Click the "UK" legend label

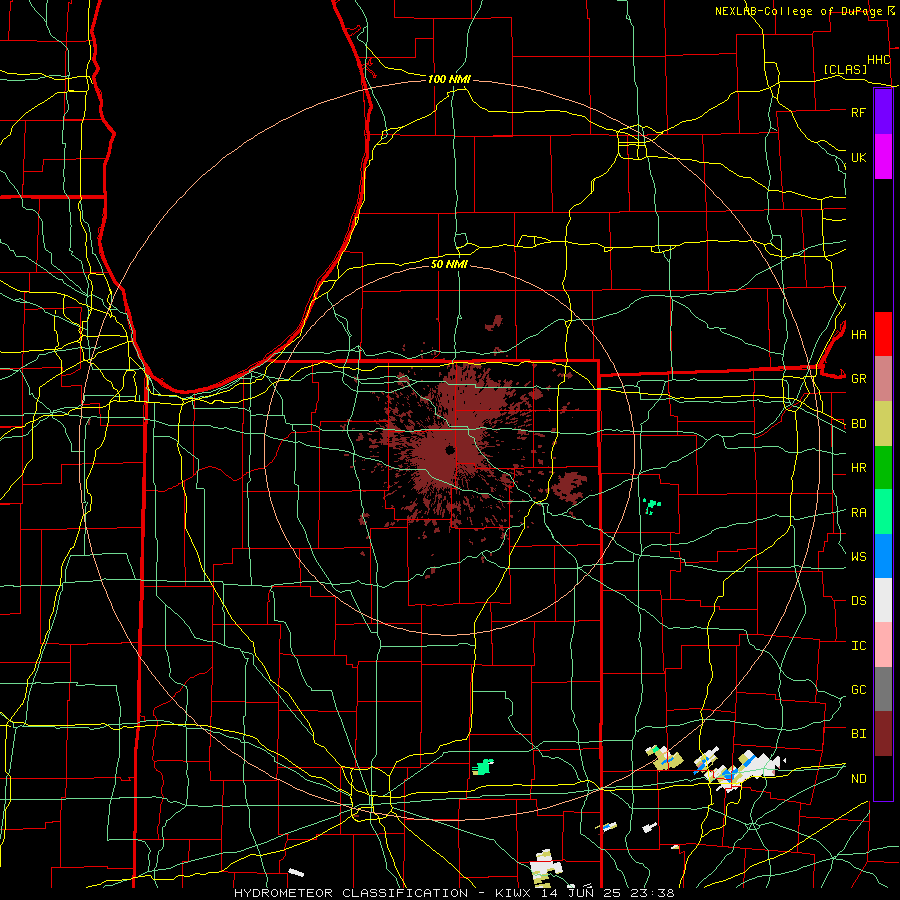click(858, 158)
